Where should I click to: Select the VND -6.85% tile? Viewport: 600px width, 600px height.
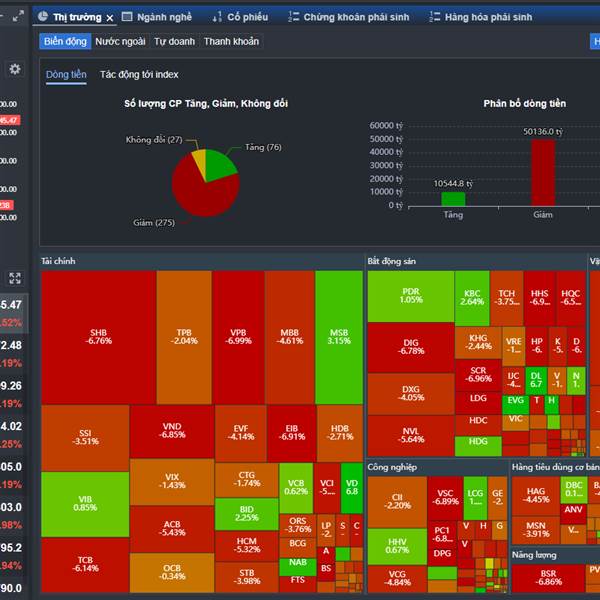172,431
